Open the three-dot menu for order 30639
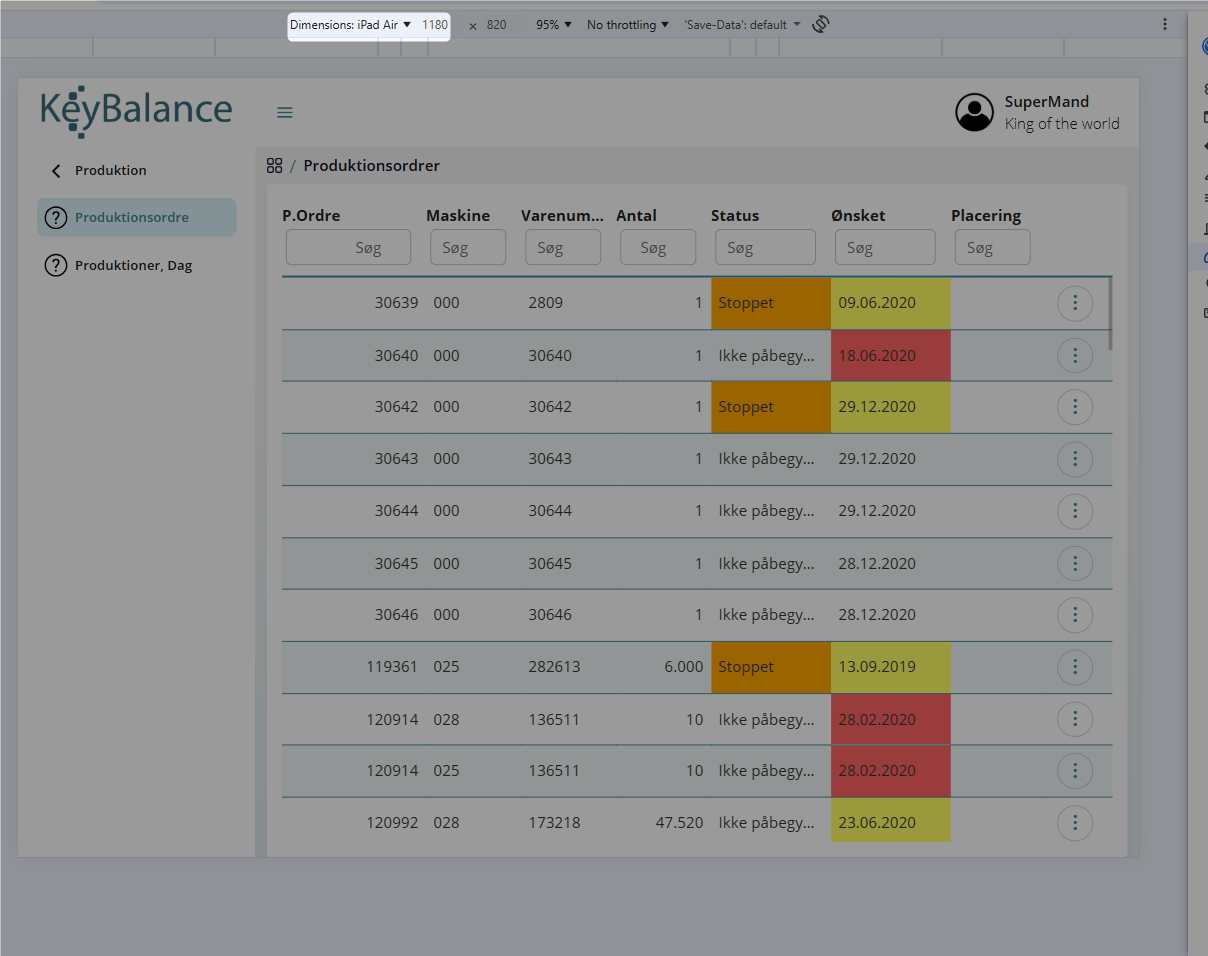Viewport: 1208px width, 956px height. click(1074, 303)
